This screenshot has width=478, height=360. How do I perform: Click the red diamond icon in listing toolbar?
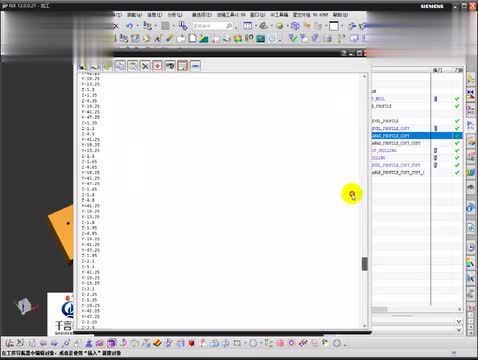(x=158, y=66)
